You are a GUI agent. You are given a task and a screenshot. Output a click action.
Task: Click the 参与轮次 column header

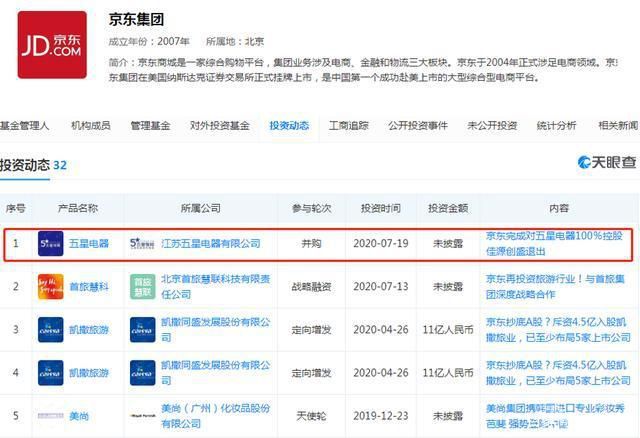click(311, 208)
